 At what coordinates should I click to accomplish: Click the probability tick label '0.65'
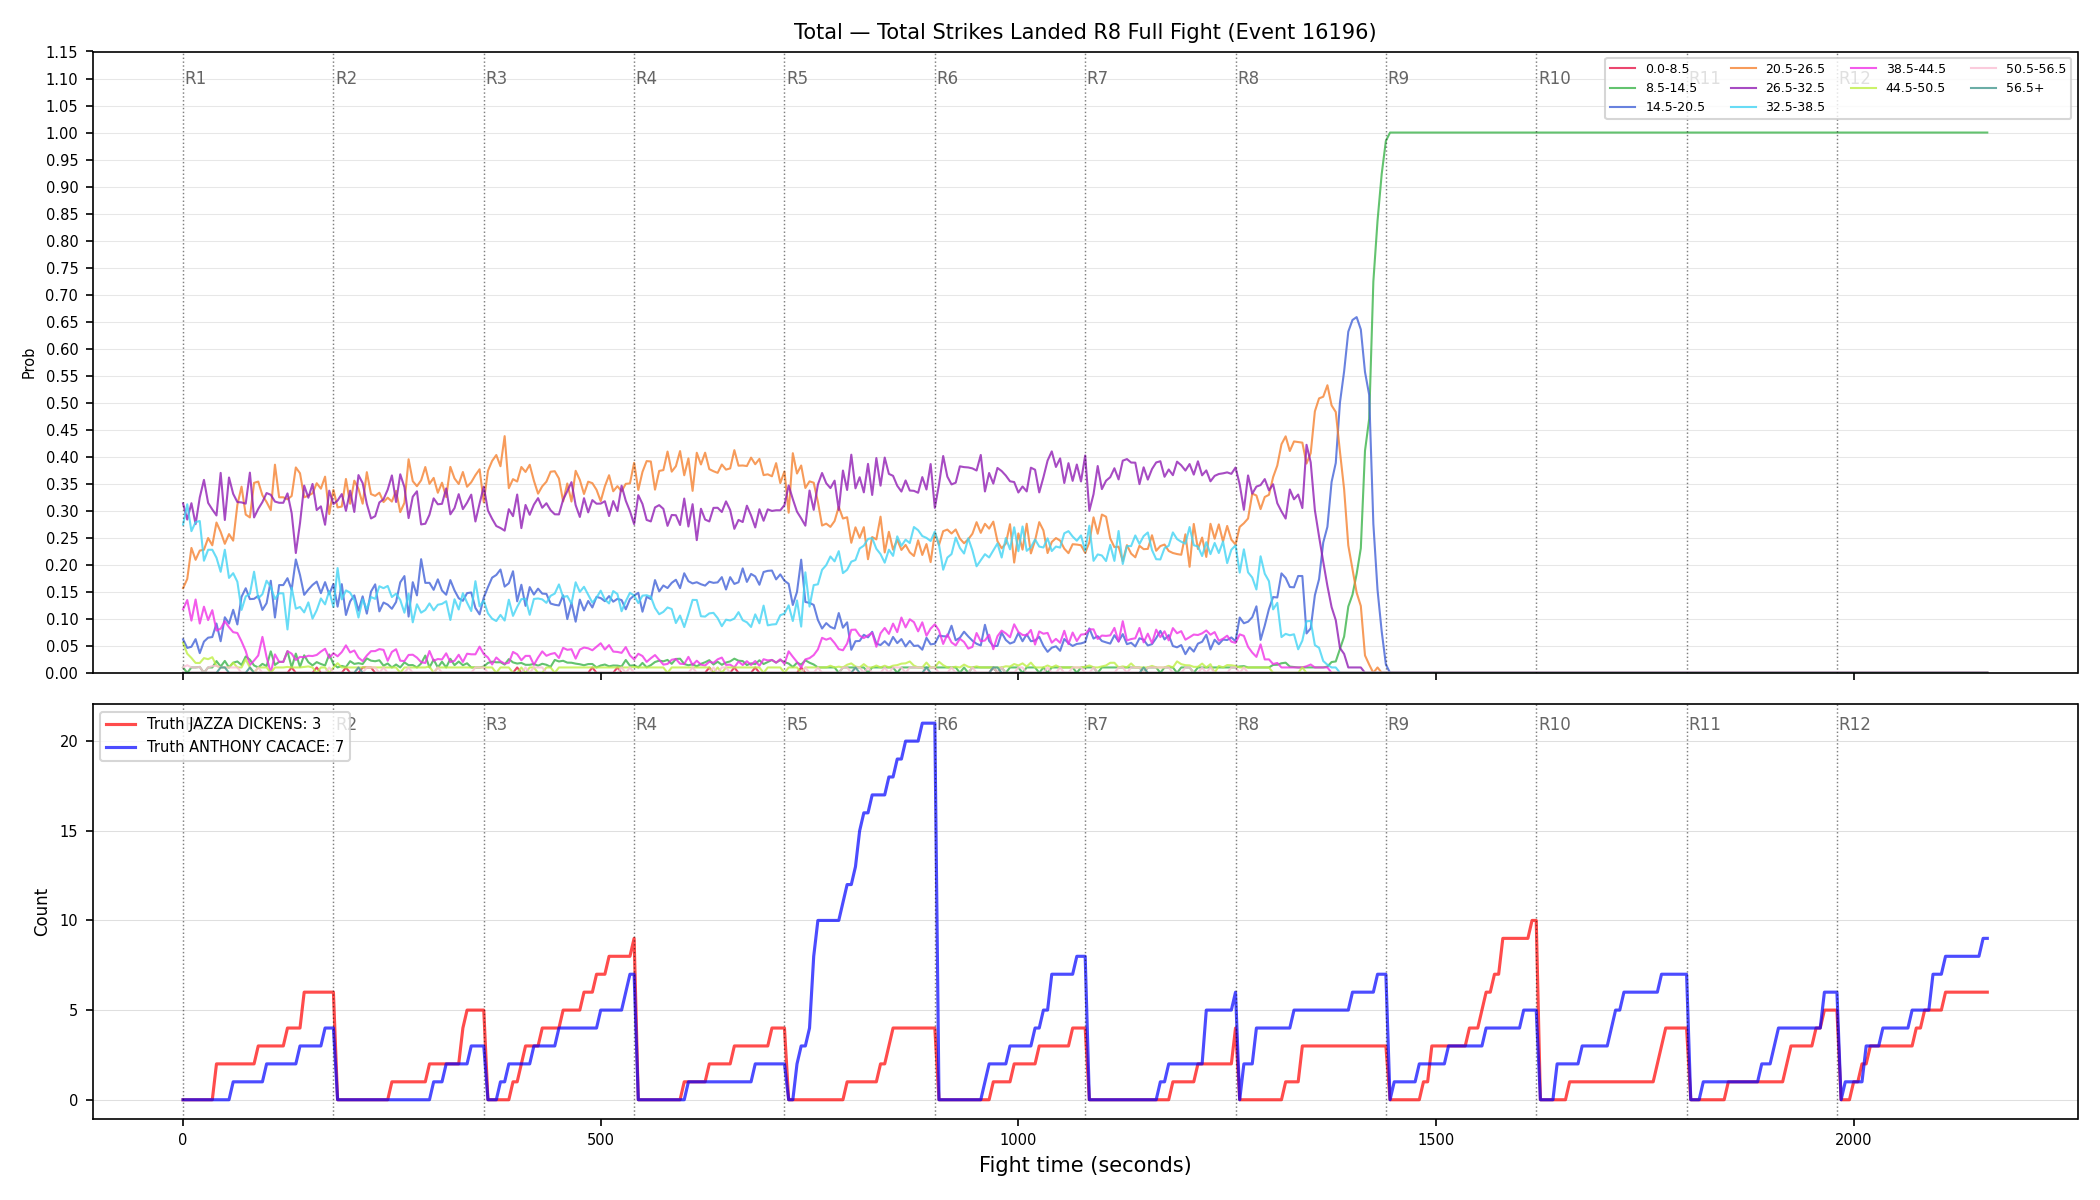click(x=62, y=322)
